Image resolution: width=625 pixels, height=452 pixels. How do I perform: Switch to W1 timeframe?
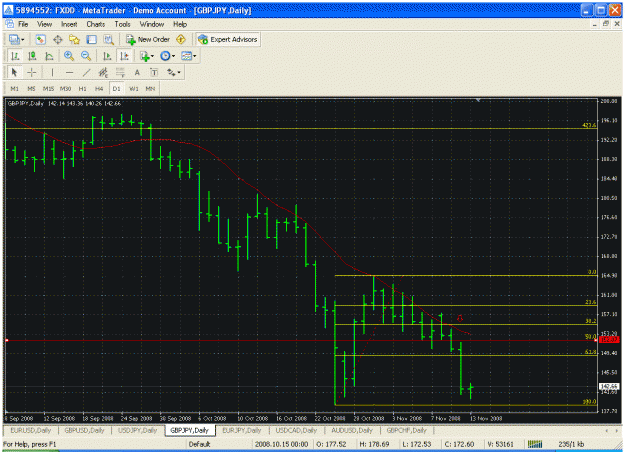click(134, 89)
